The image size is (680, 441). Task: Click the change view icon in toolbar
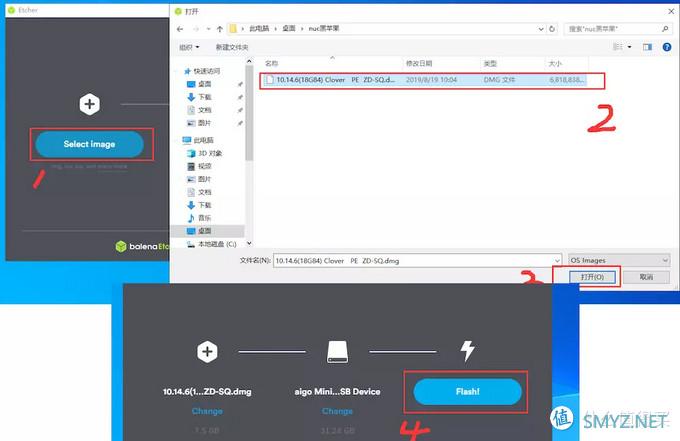(618, 47)
